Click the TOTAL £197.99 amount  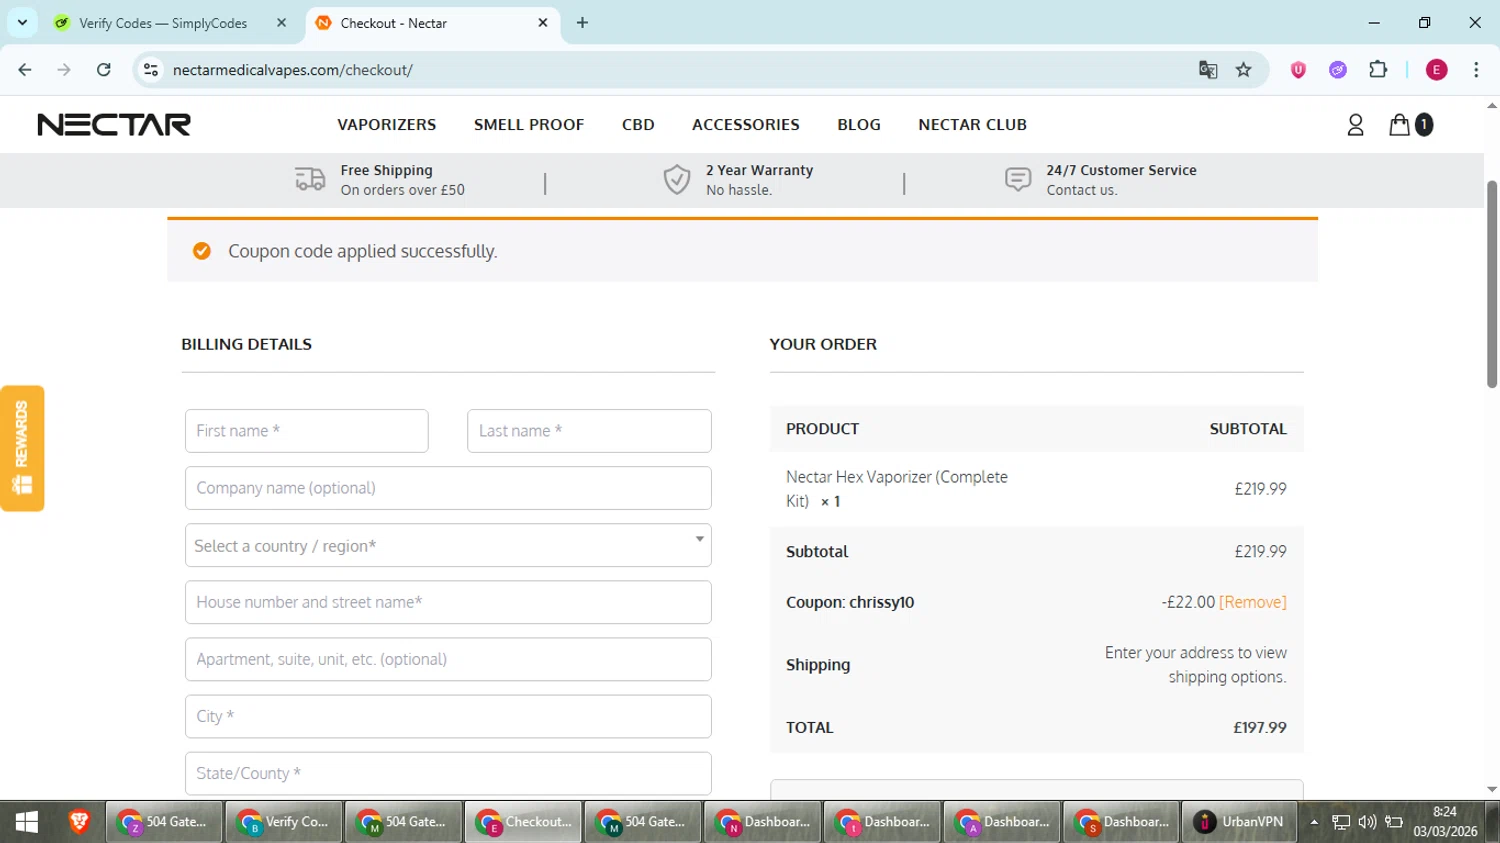[x=1260, y=728]
